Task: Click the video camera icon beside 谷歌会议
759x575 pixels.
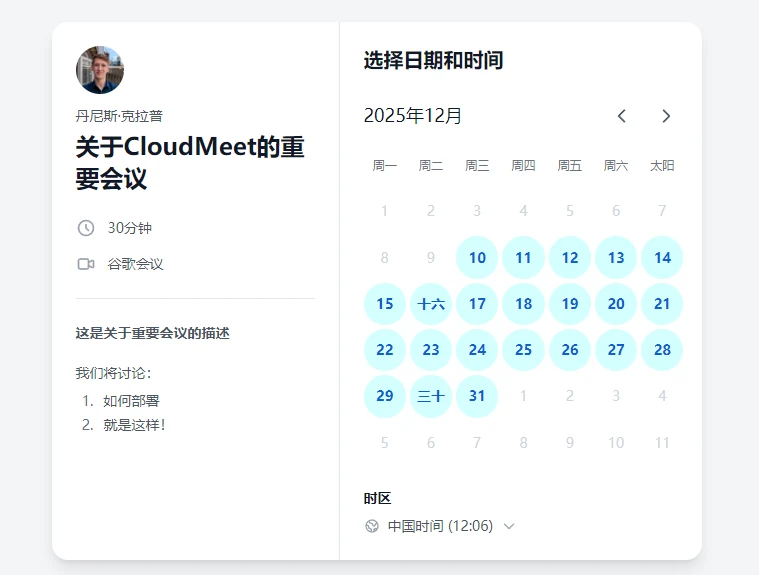Action: pyautogui.click(x=86, y=264)
